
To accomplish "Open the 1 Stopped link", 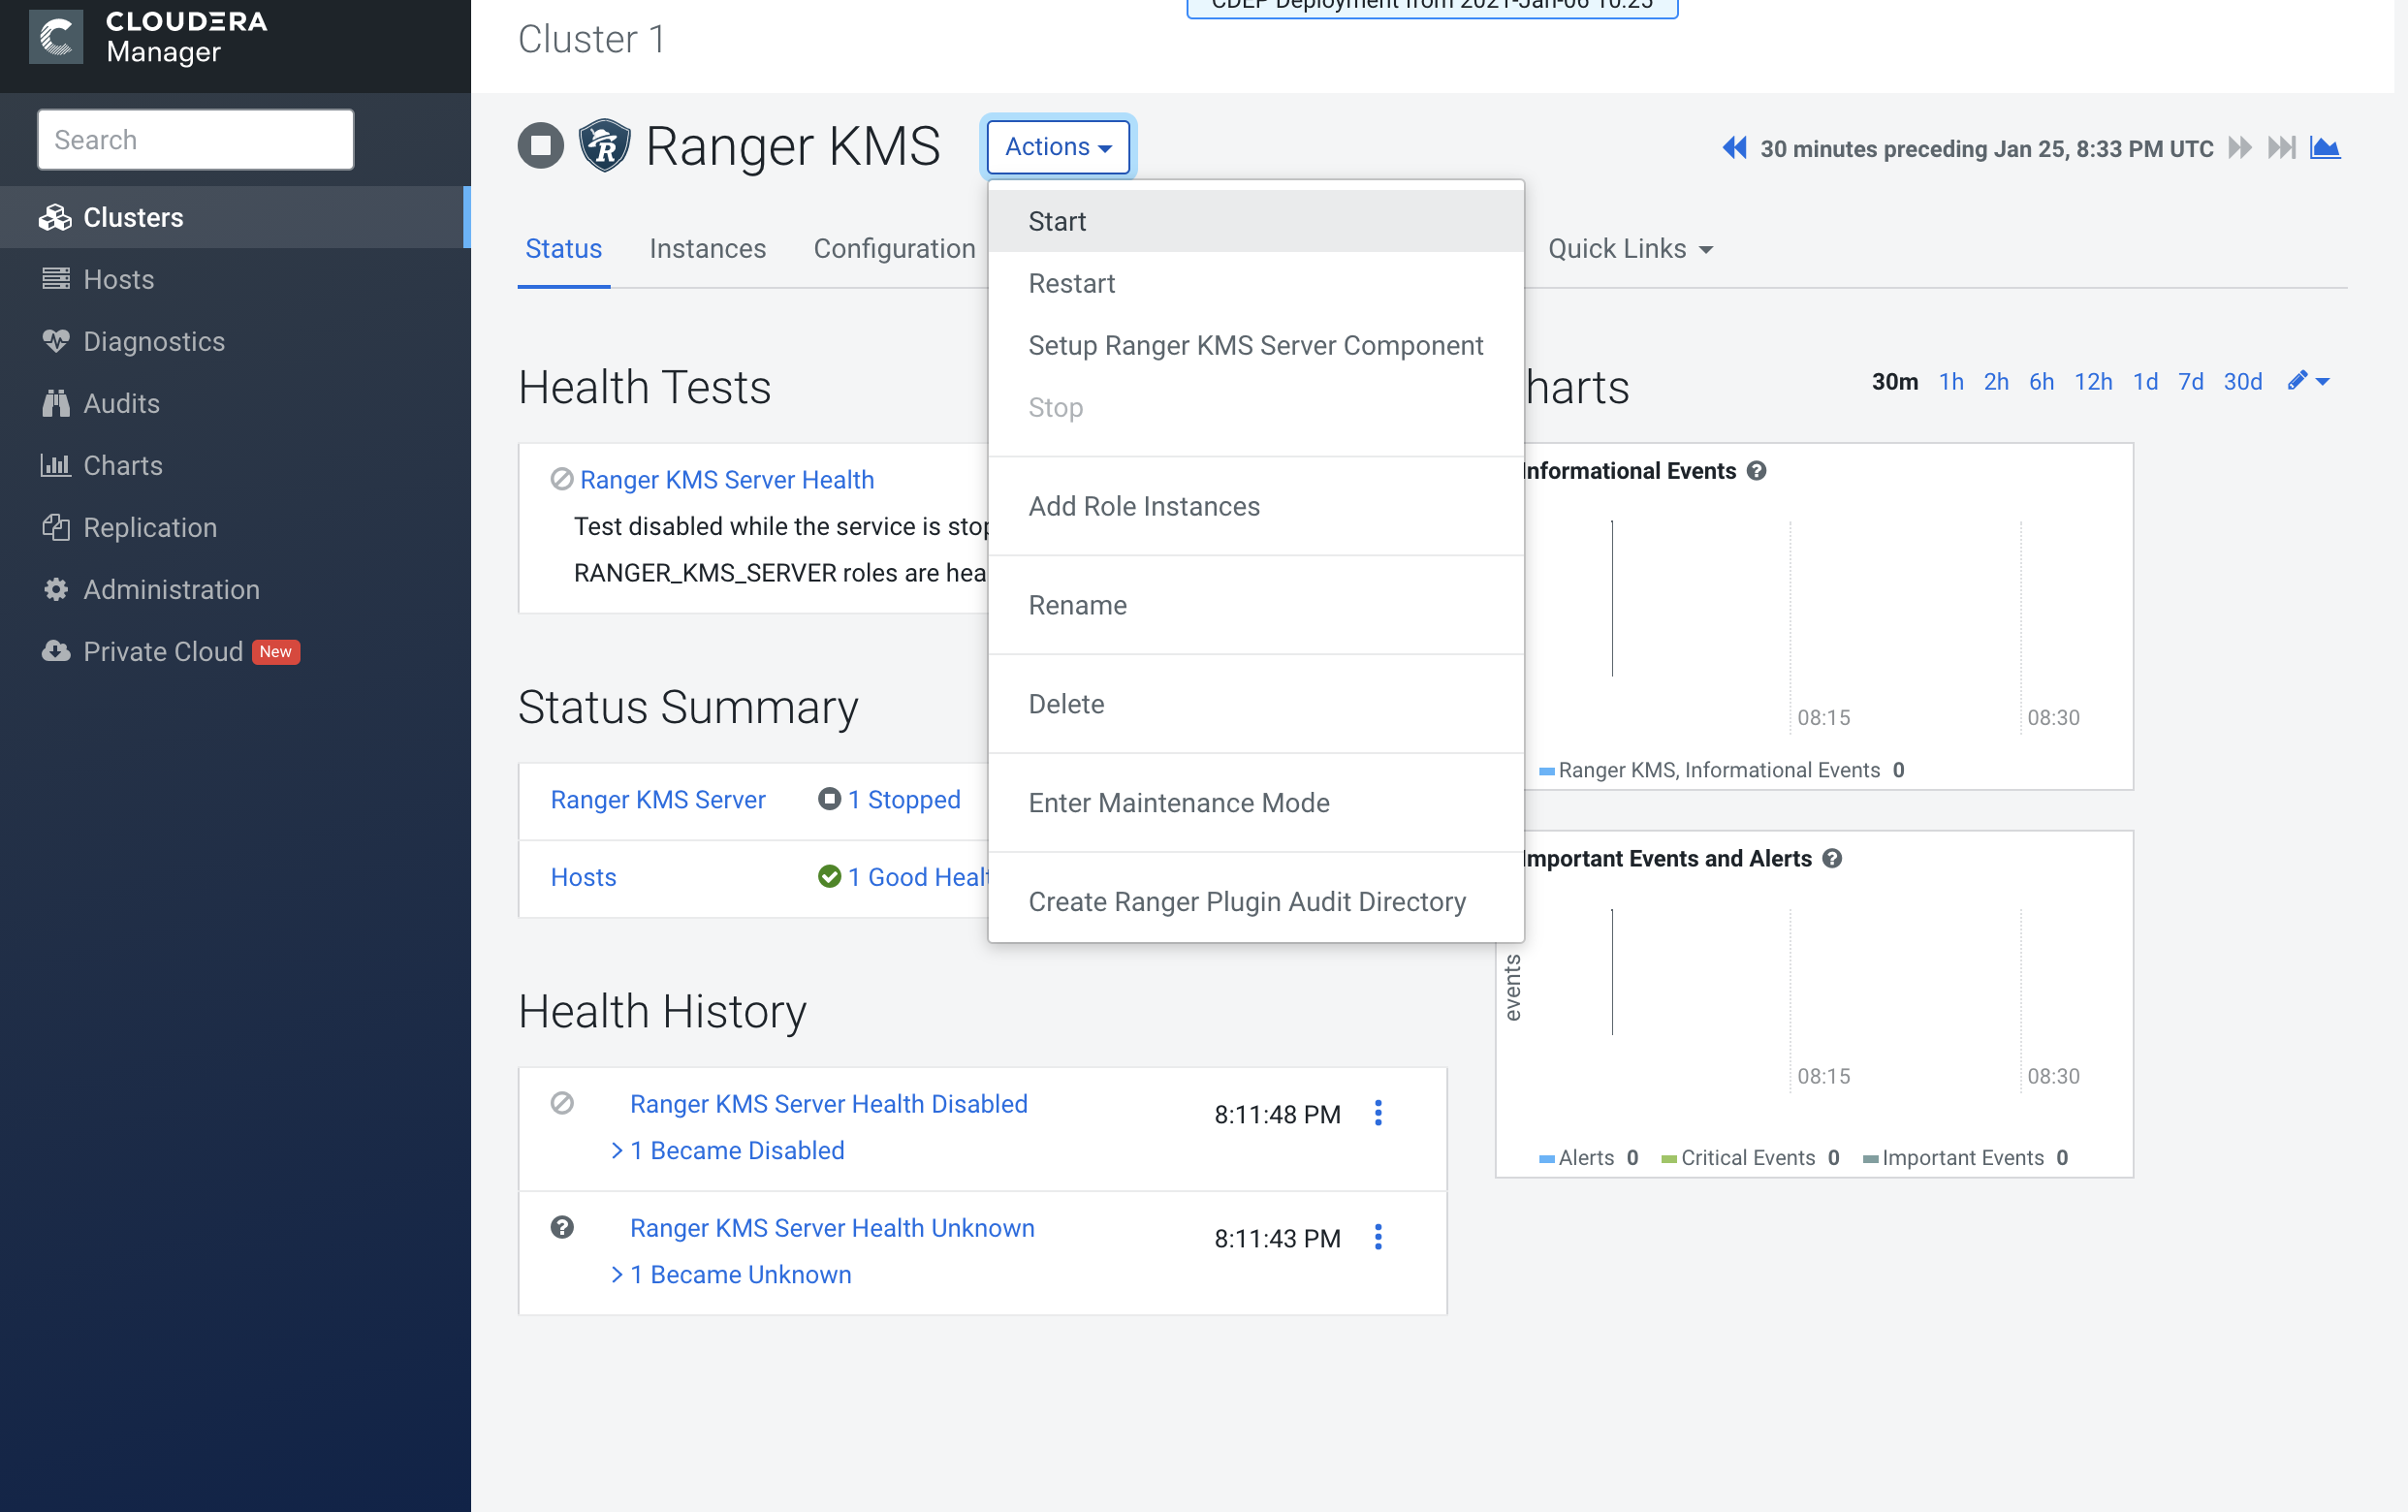I will pyautogui.click(x=904, y=799).
